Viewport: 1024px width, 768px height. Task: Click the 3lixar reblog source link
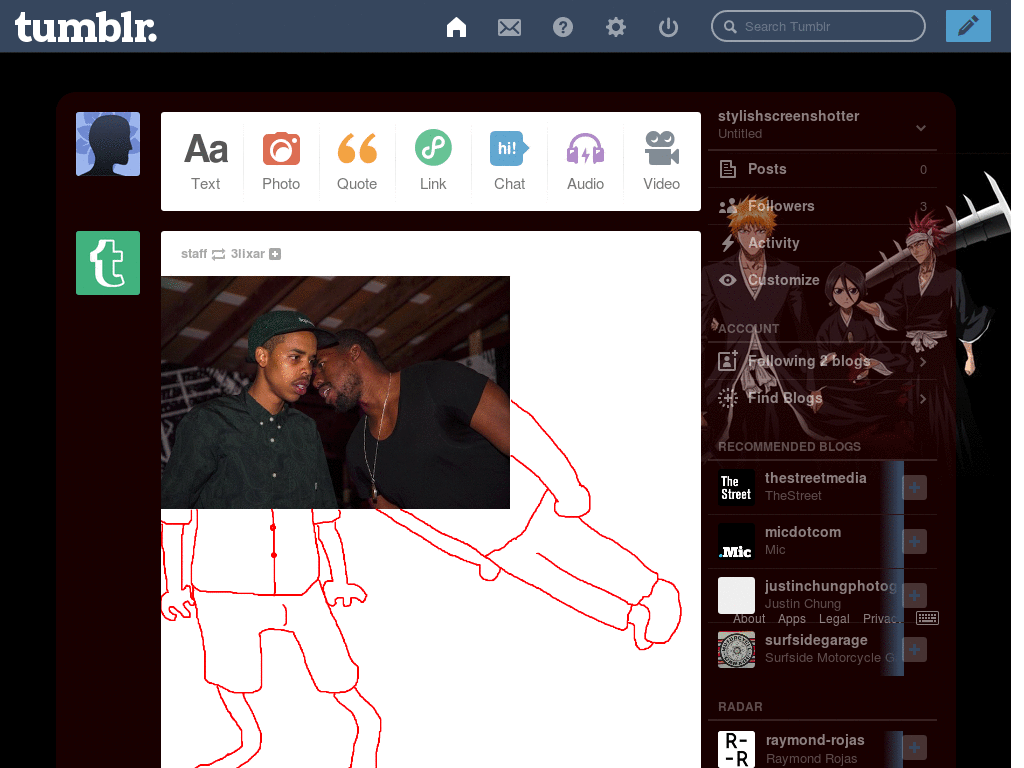click(248, 254)
